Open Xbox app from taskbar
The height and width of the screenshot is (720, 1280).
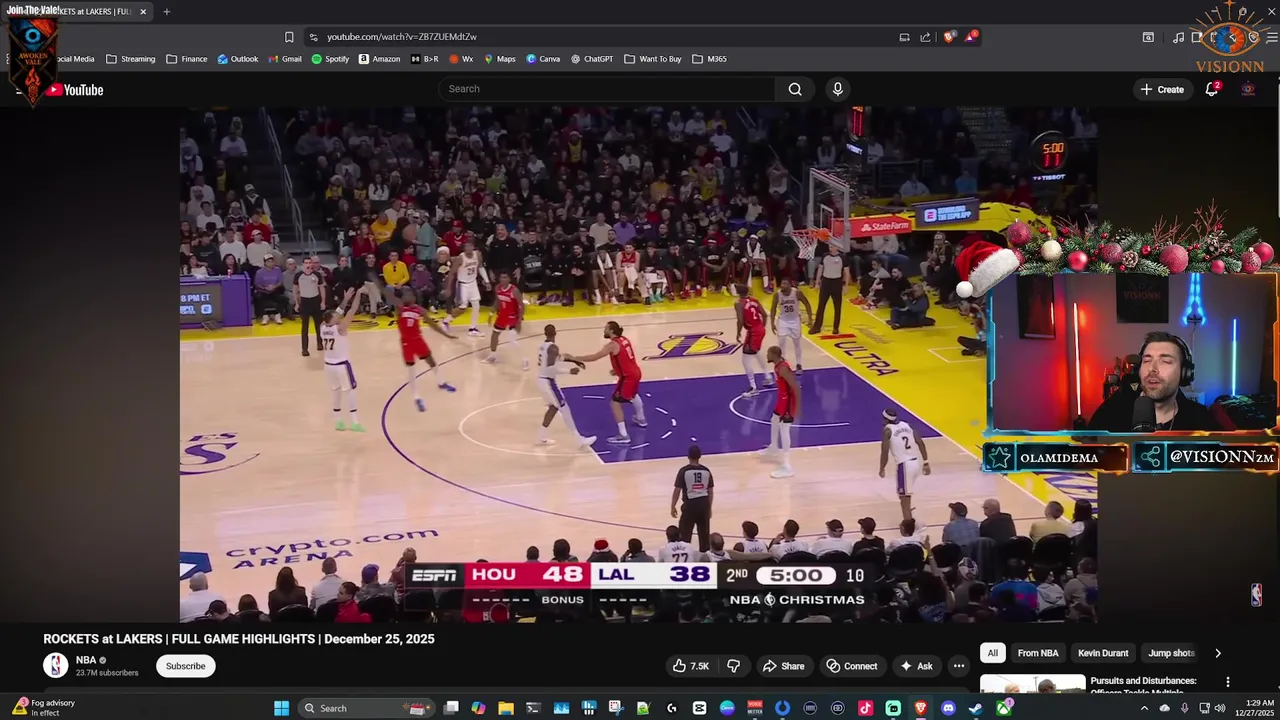(1003, 708)
